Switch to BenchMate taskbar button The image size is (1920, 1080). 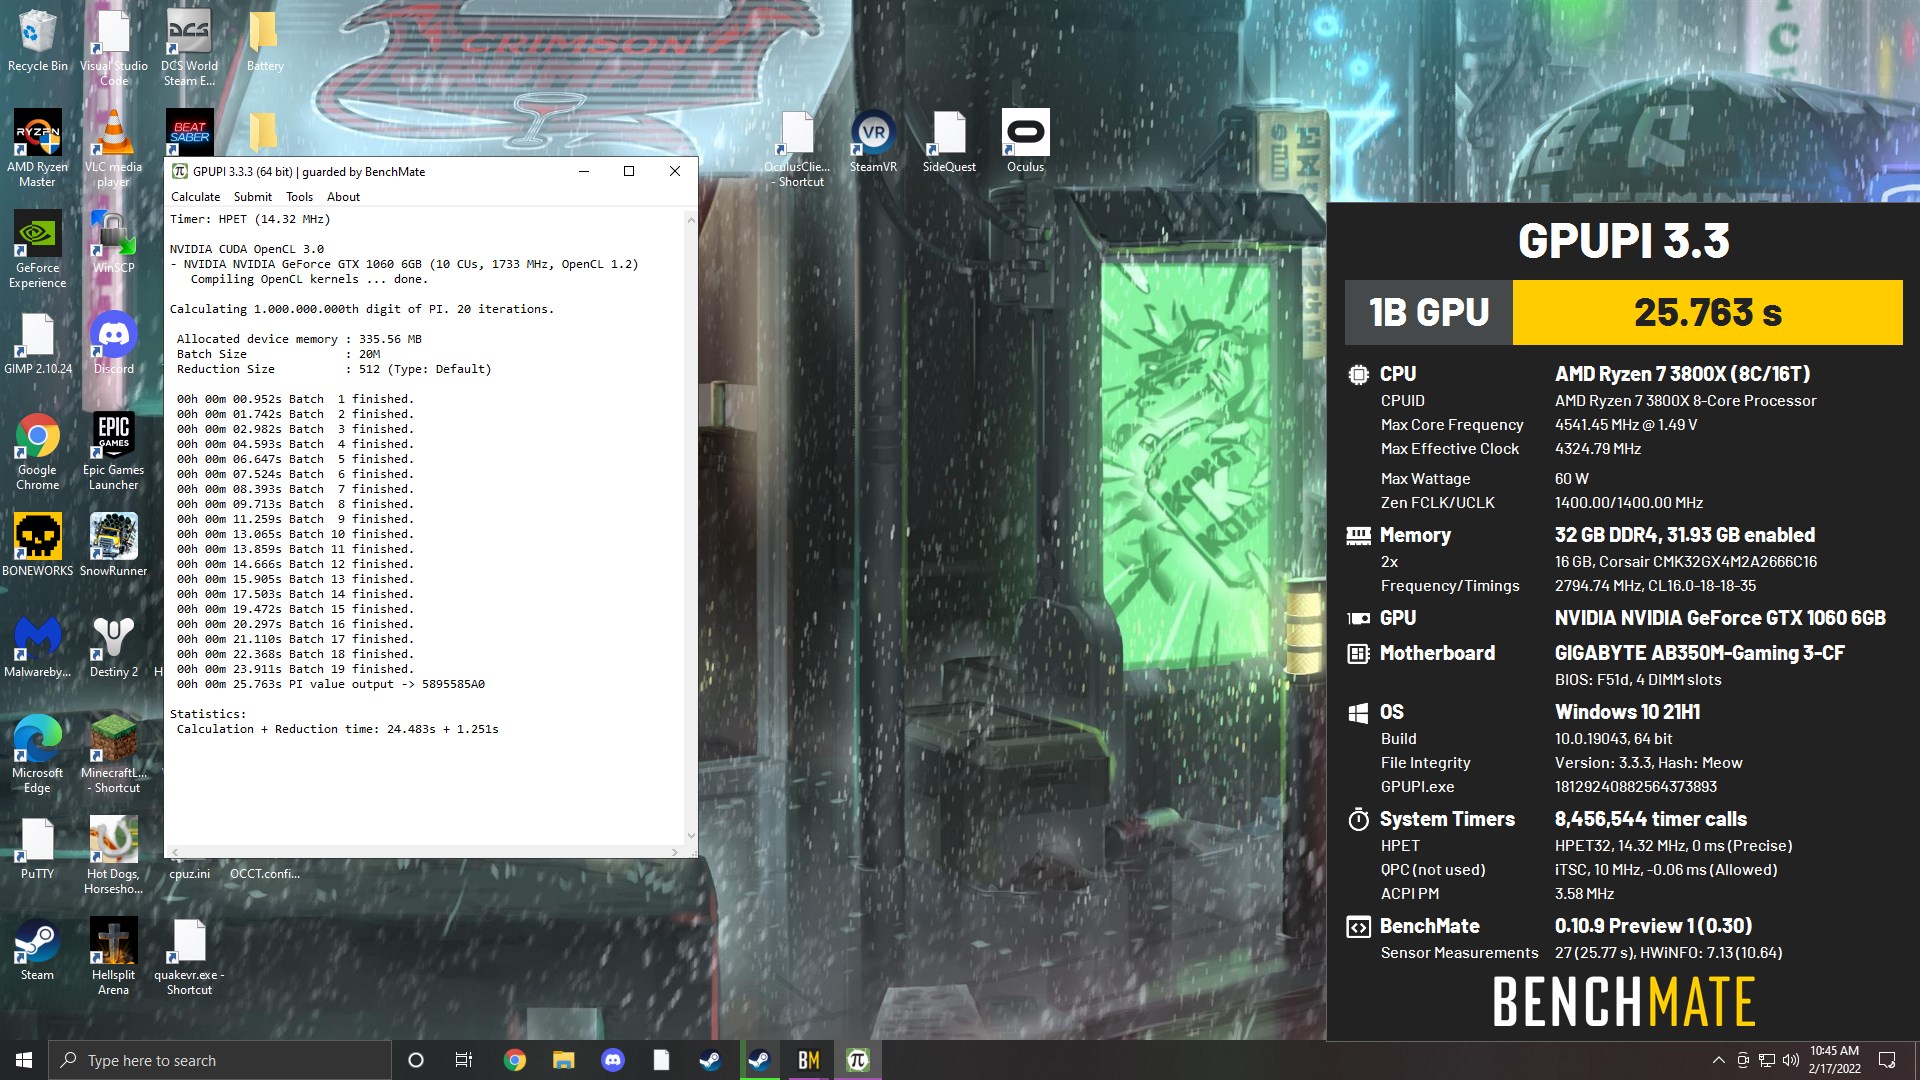click(808, 1060)
